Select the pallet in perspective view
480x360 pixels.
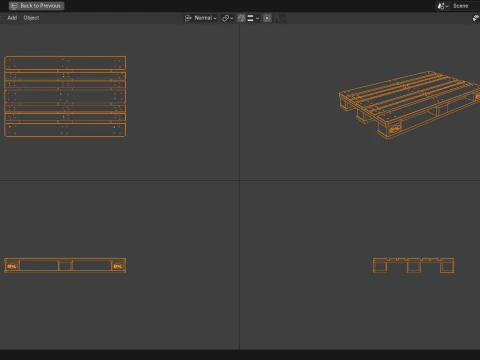pos(409,105)
